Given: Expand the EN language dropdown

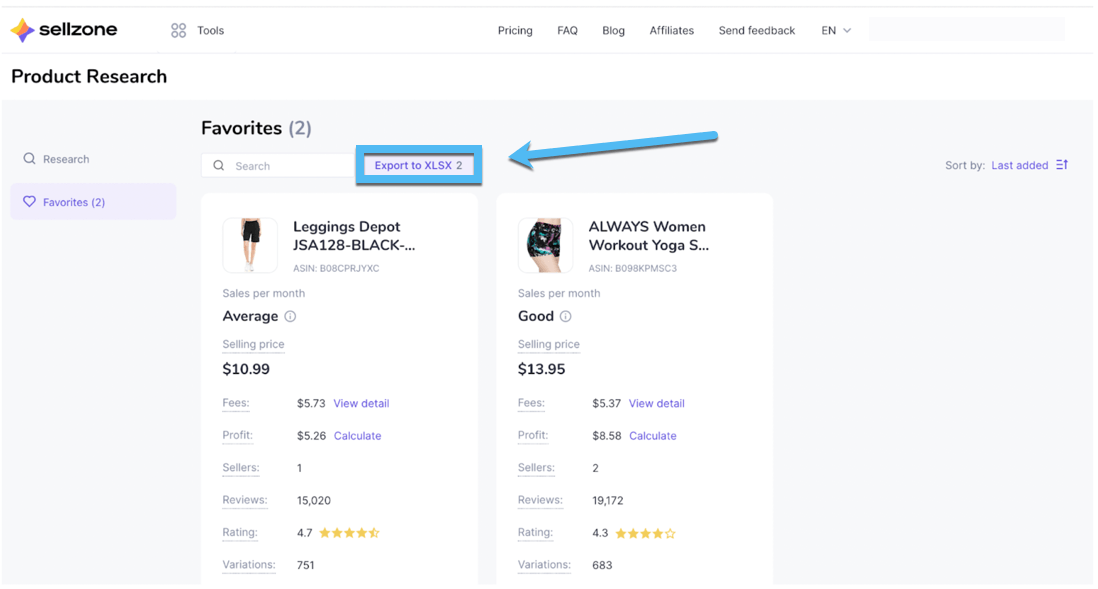Looking at the screenshot, I should coord(836,31).
